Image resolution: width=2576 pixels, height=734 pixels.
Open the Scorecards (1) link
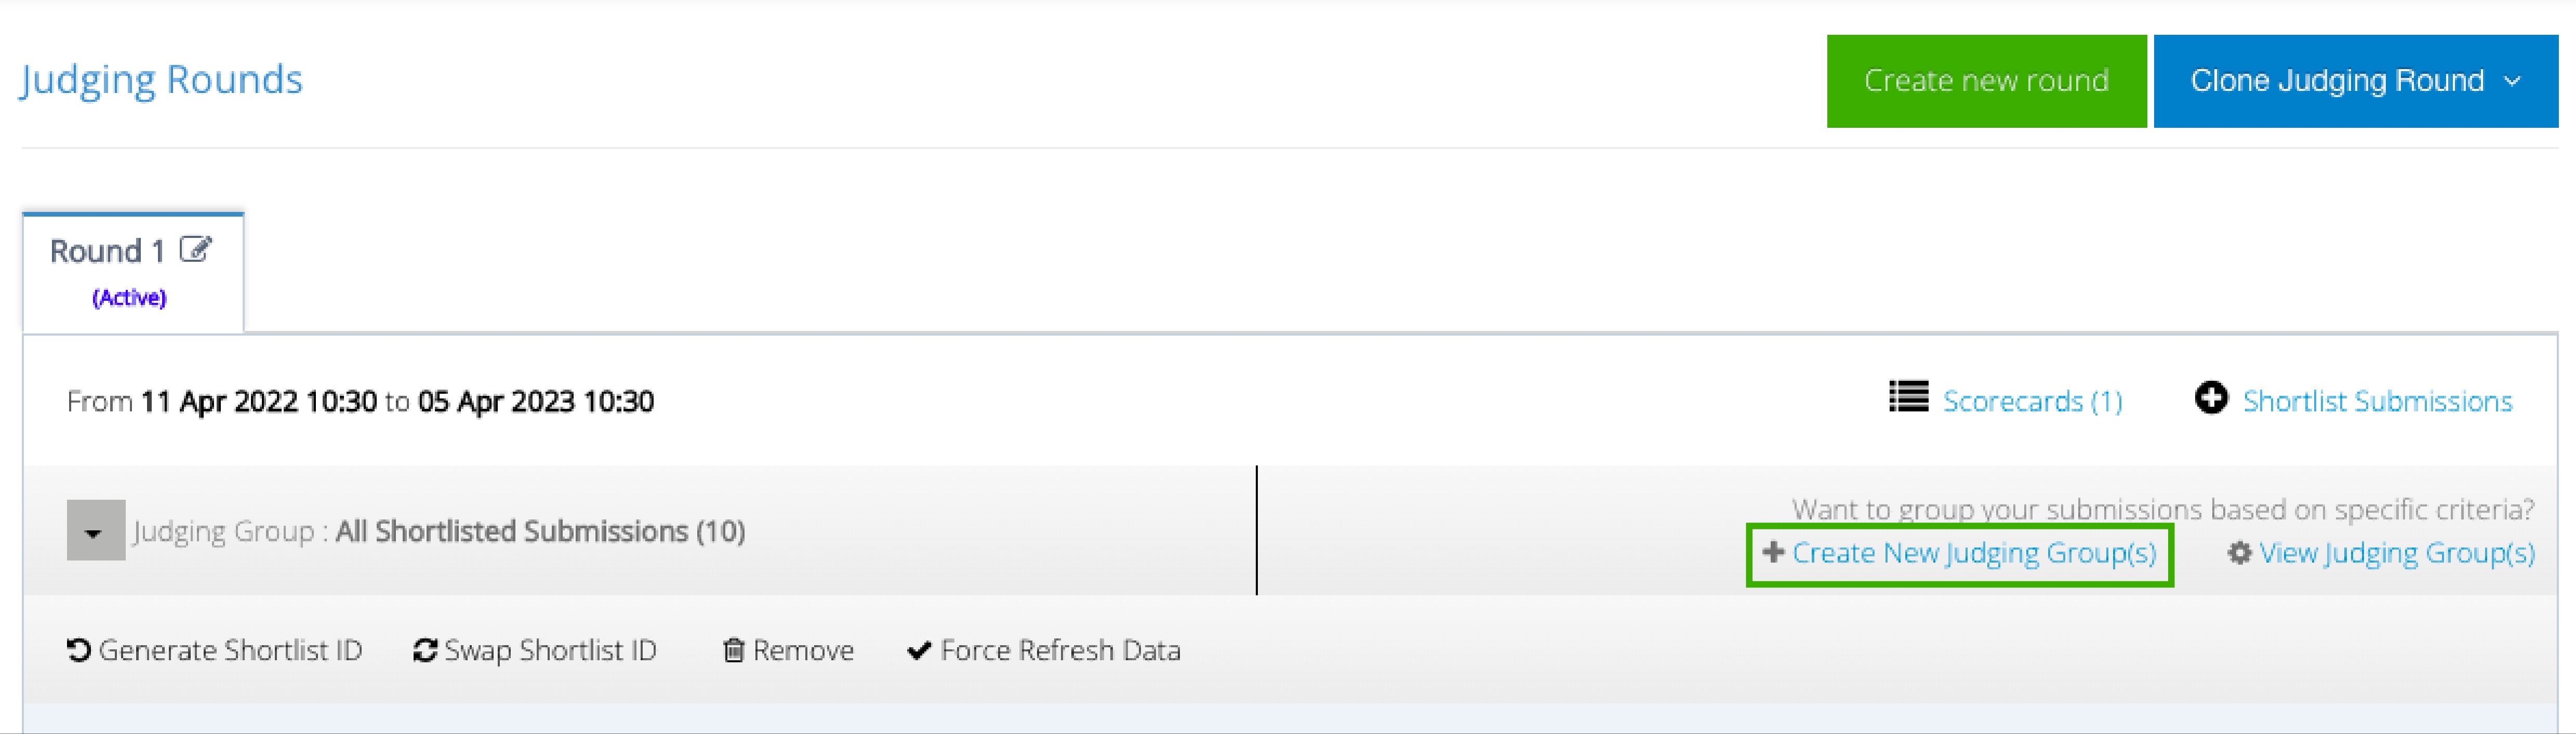[2032, 401]
